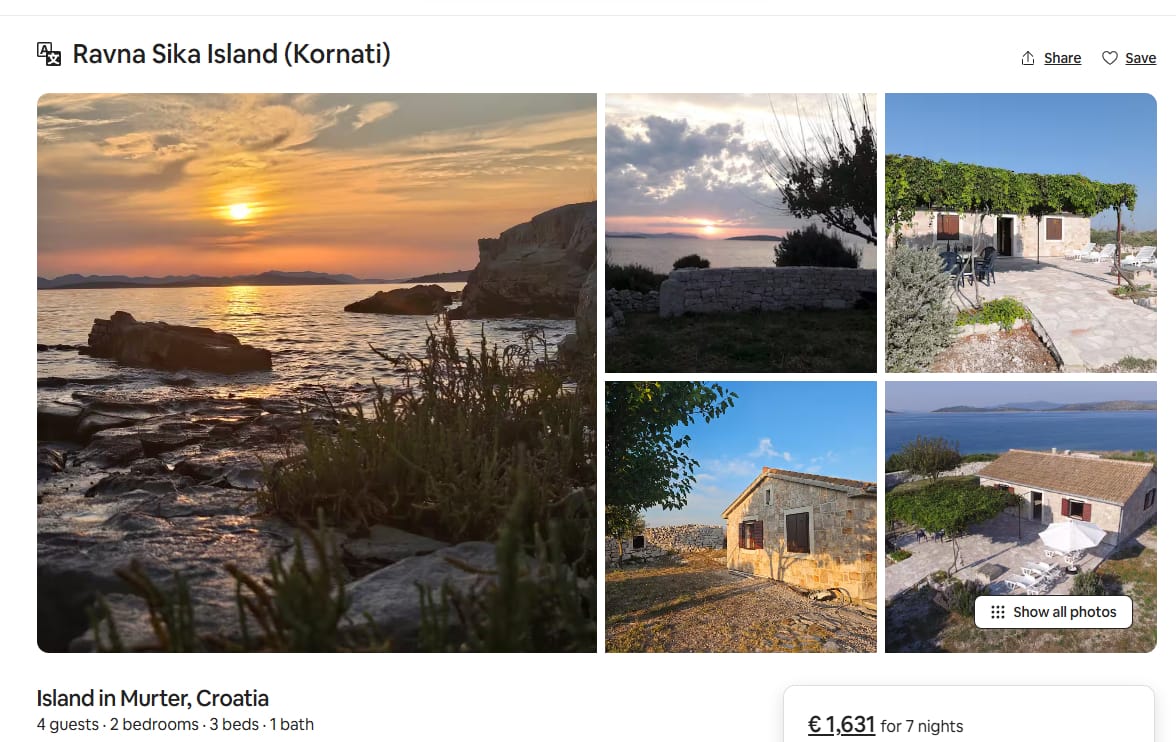
Task: Click the share arrow icon
Action: (1028, 58)
